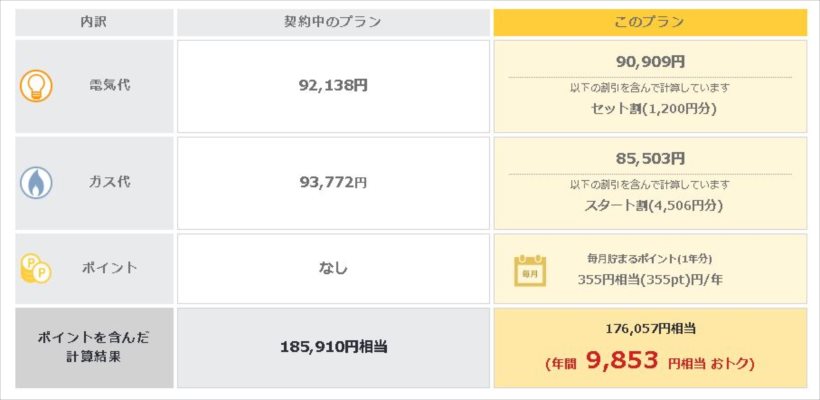Screen dimensions: 820x400
Task: Click the gold point coins icon
Action: coord(36,268)
